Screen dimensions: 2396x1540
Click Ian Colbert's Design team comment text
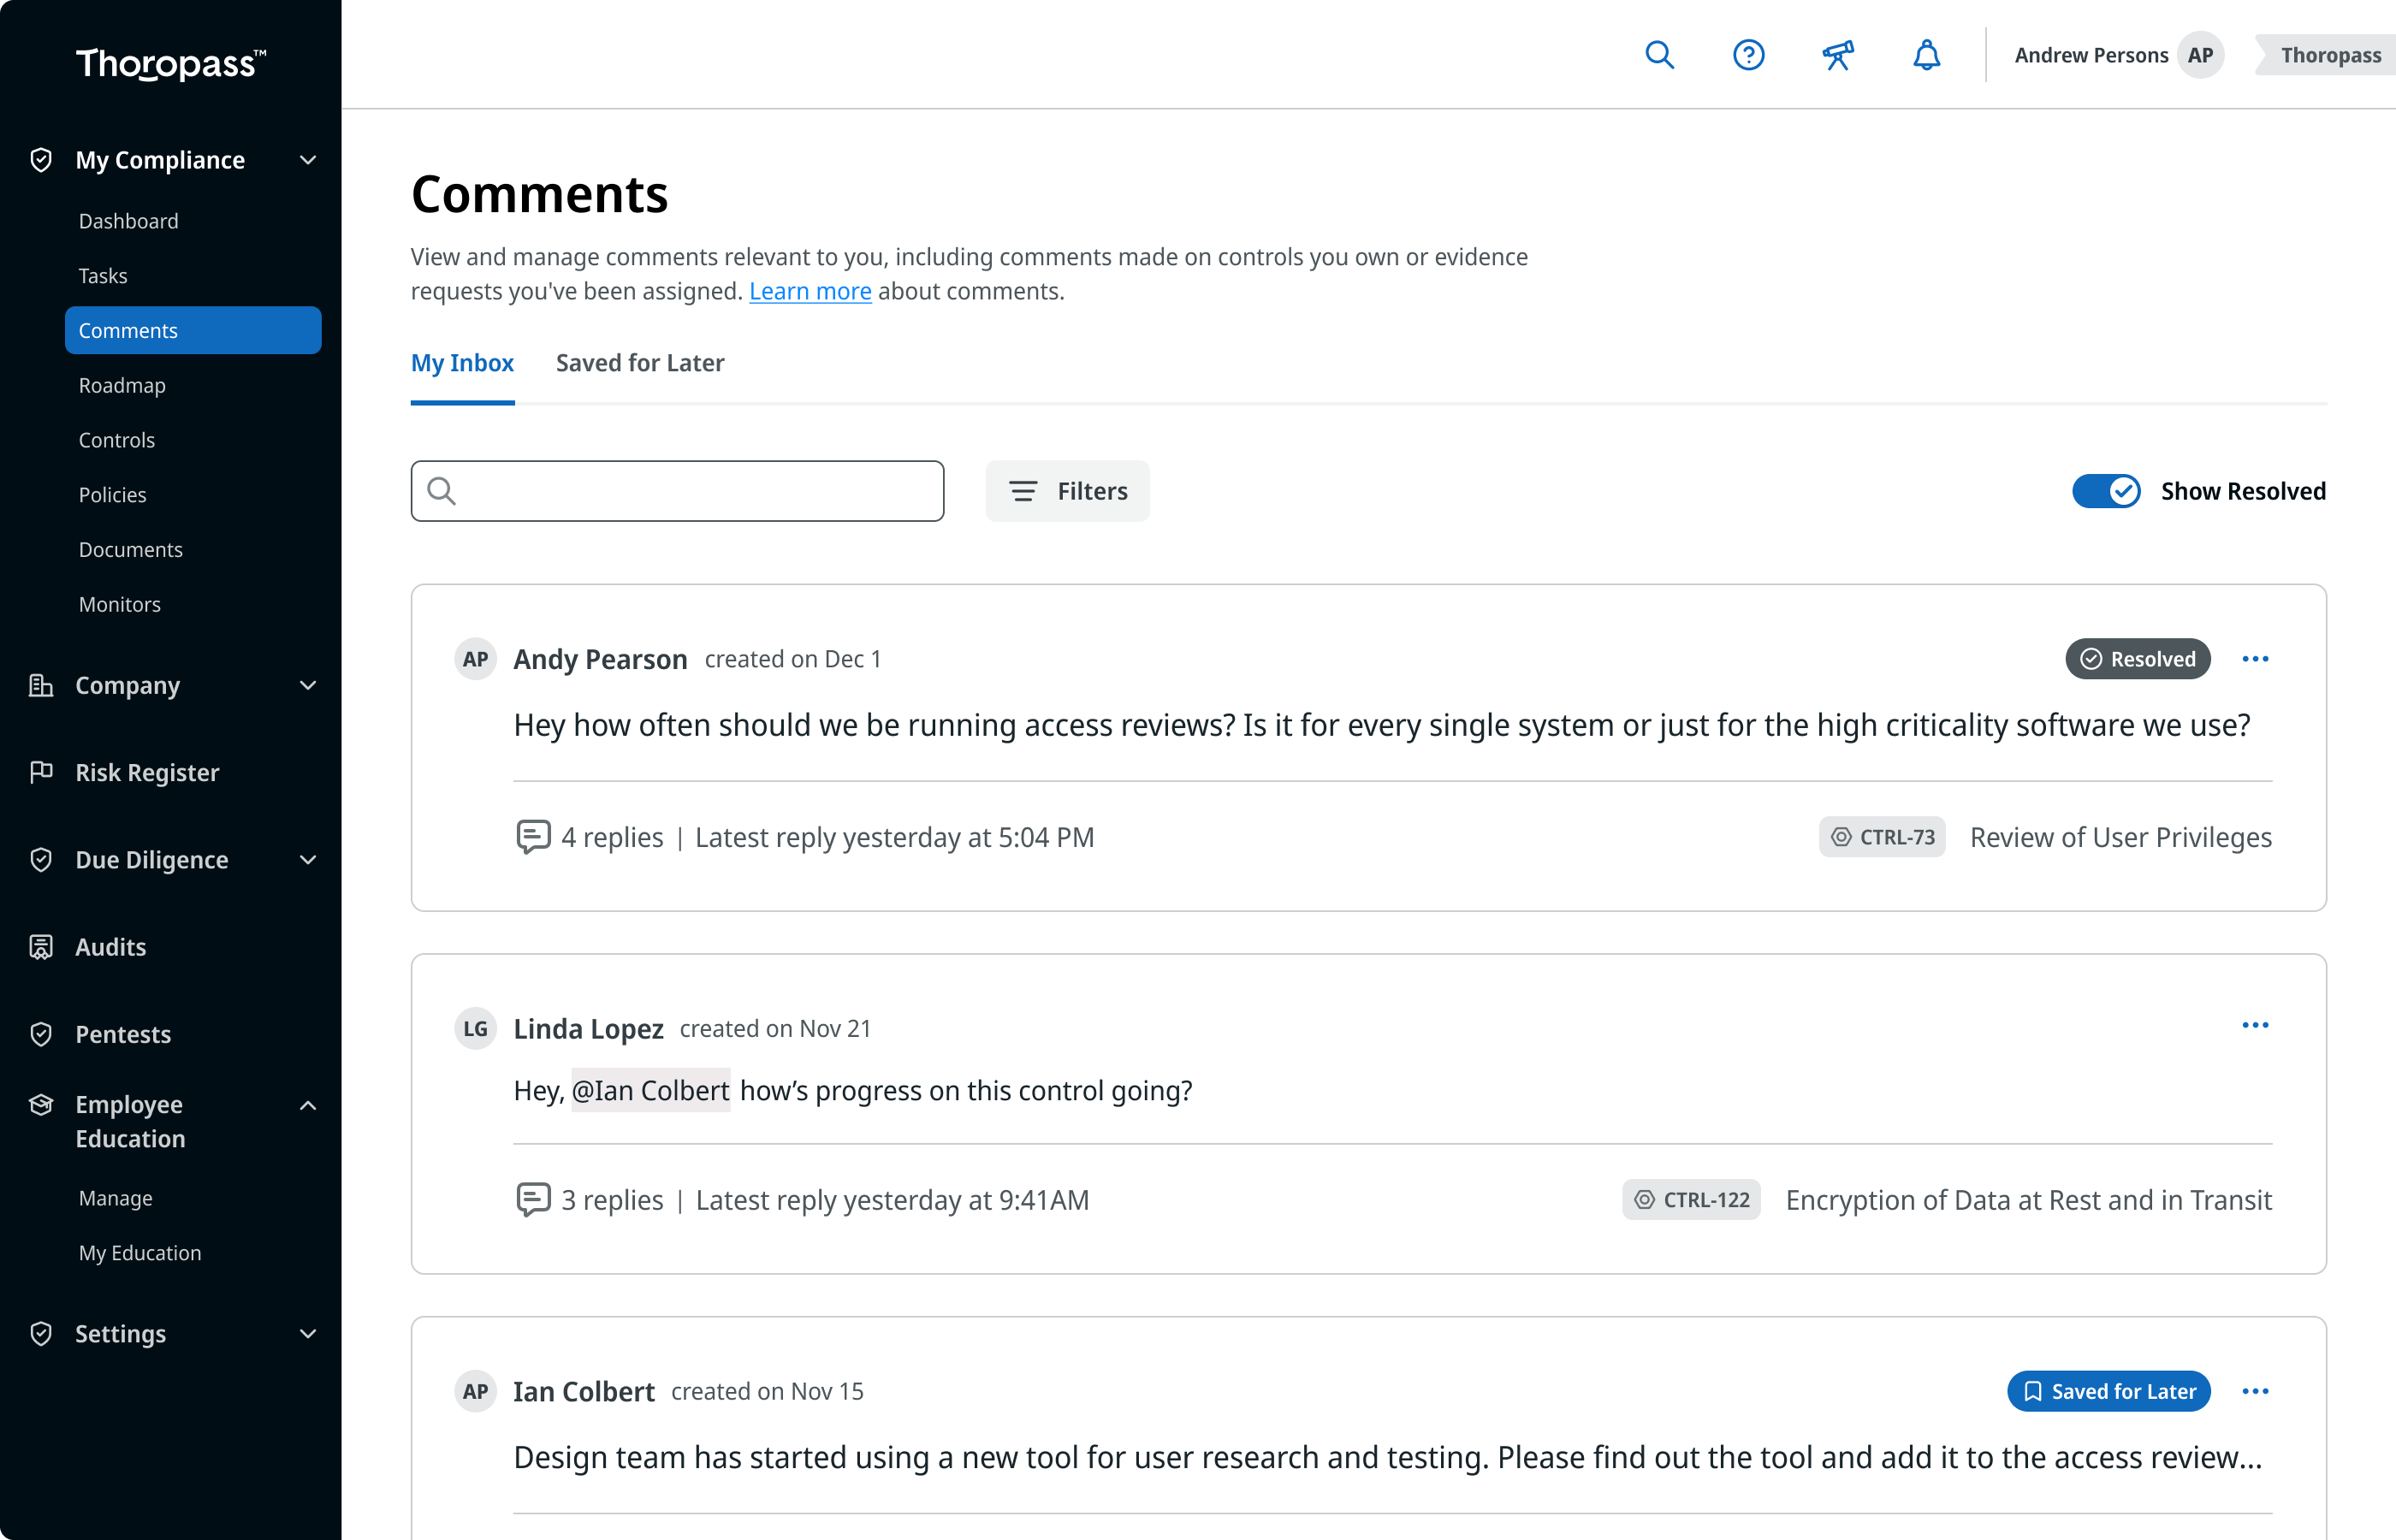click(x=1388, y=1457)
